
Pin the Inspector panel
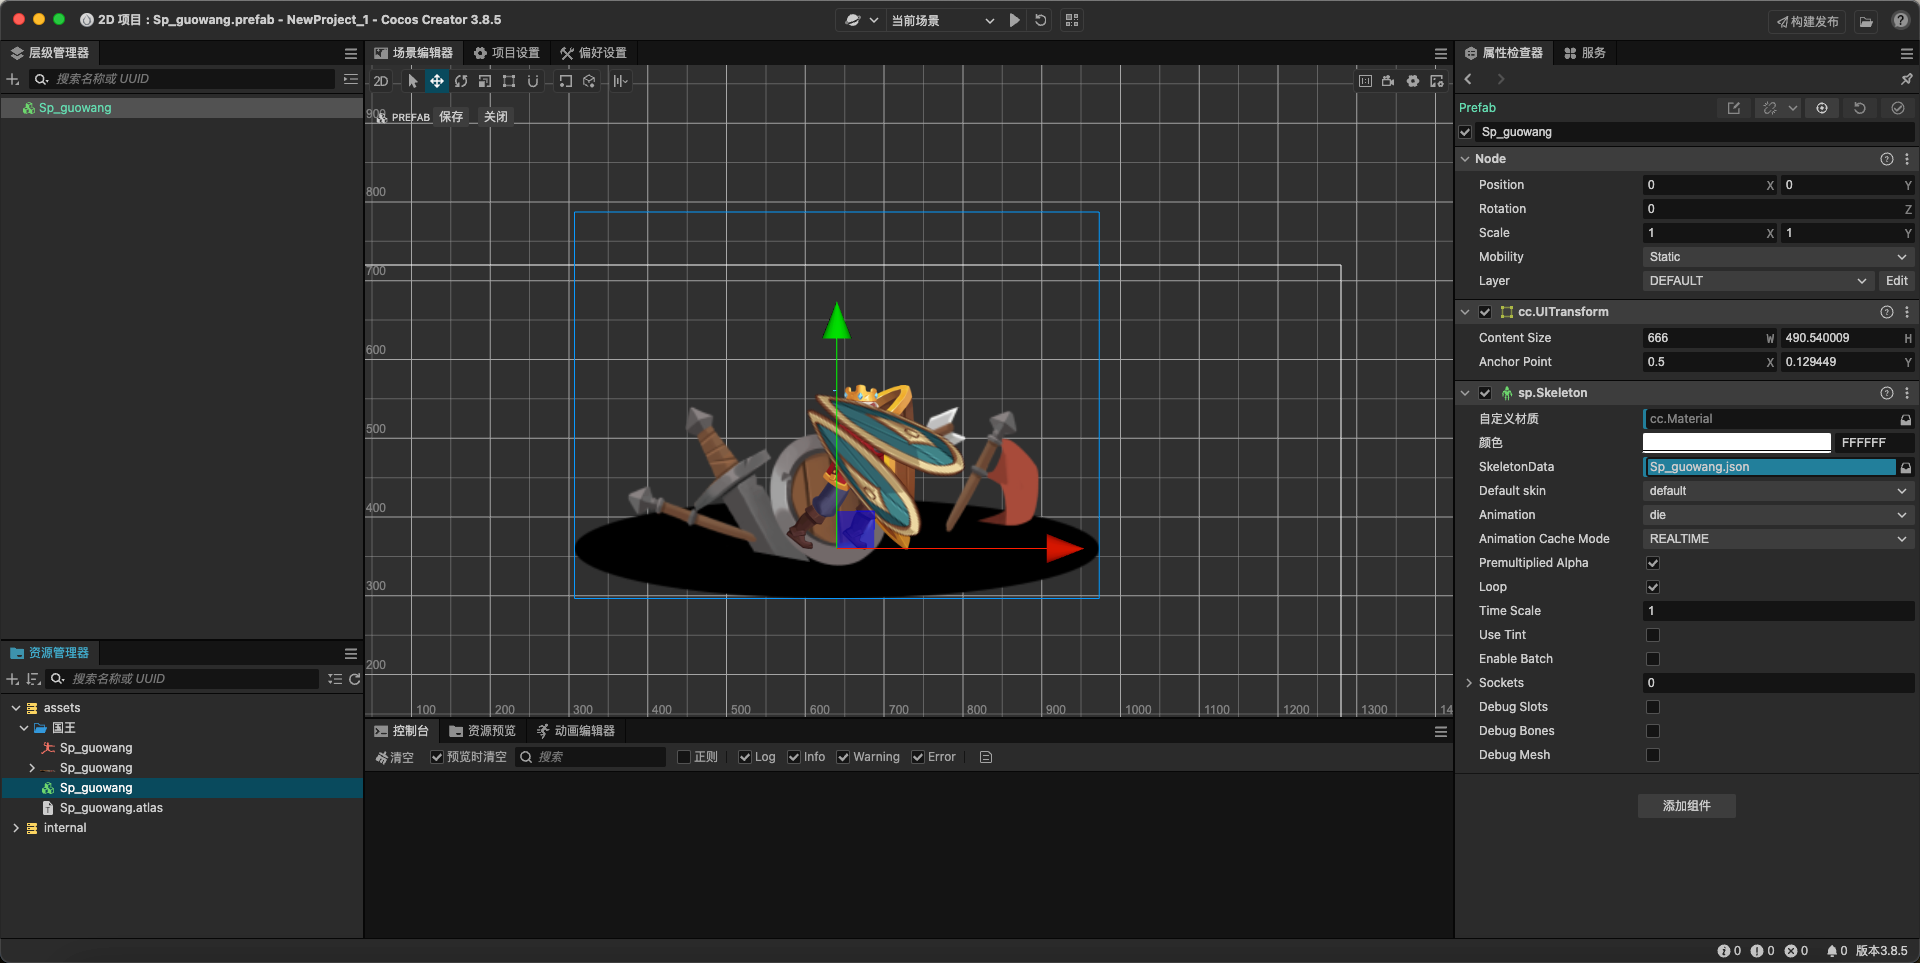tap(1906, 79)
